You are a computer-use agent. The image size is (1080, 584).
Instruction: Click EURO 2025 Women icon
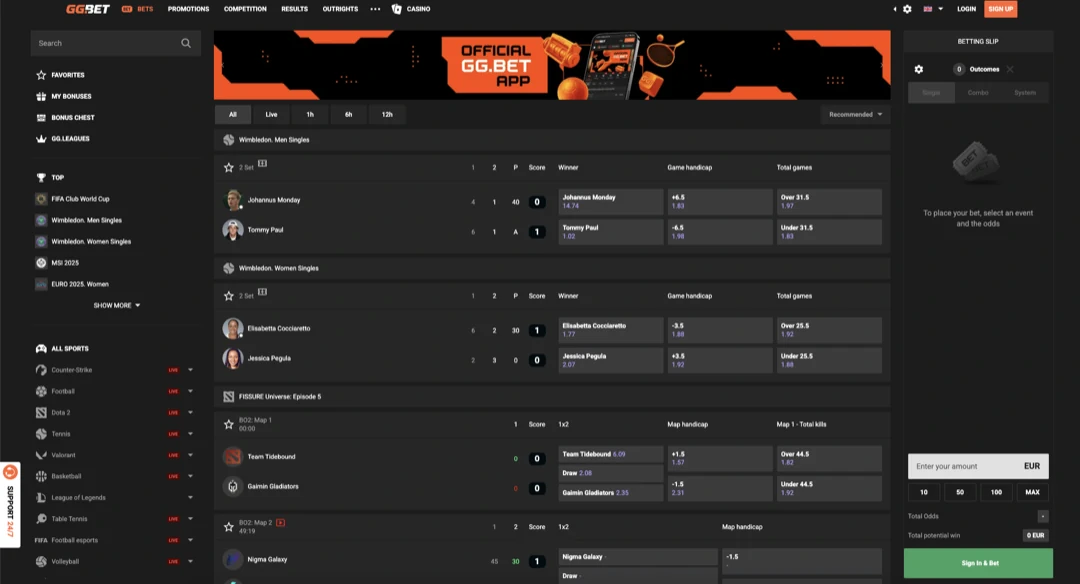41,284
